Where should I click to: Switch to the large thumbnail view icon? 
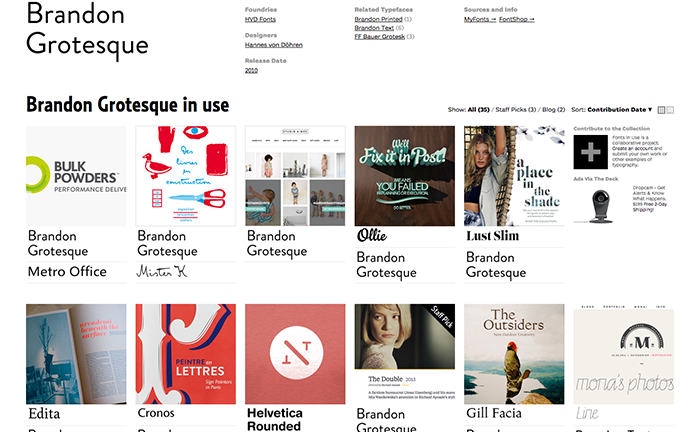[x=670, y=110]
